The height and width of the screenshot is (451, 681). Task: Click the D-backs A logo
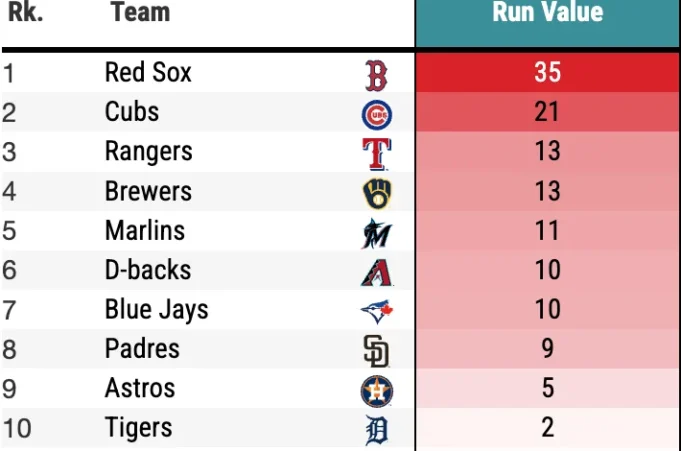point(376,271)
